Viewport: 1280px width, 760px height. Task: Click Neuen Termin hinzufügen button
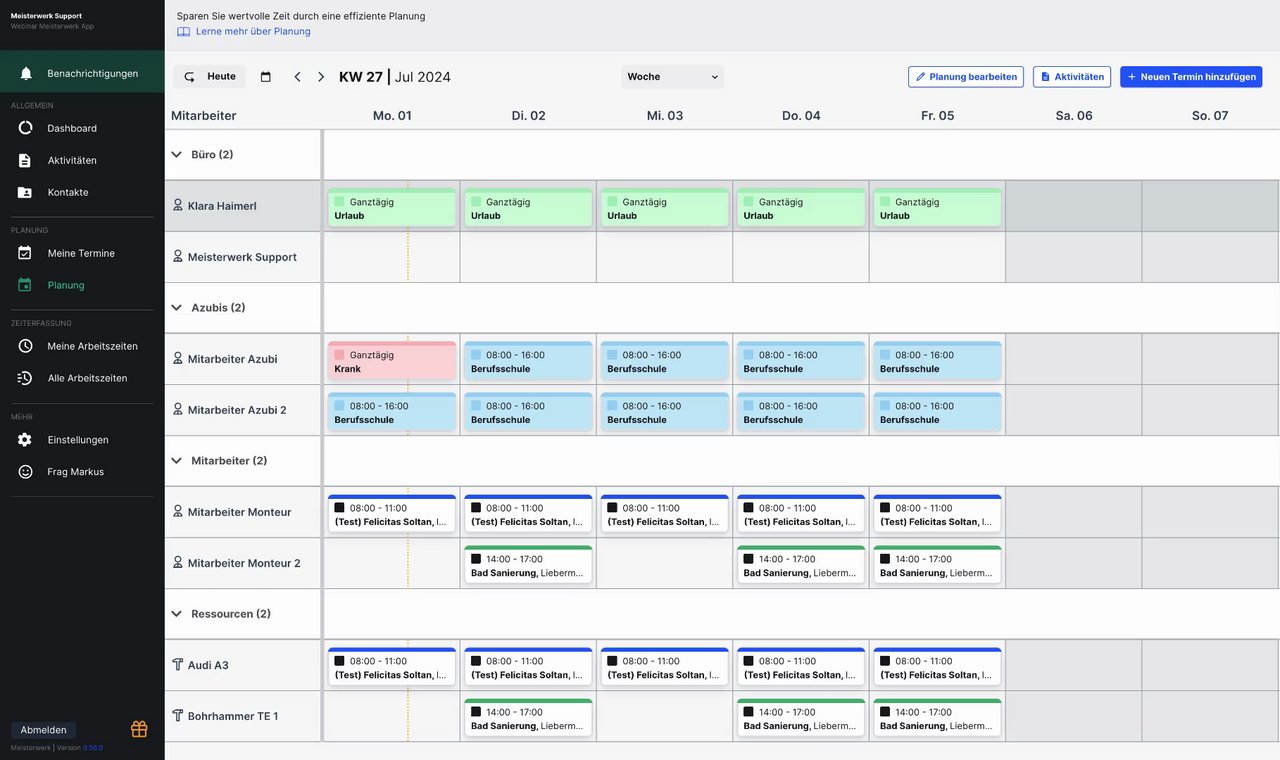(x=1191, y=77)
